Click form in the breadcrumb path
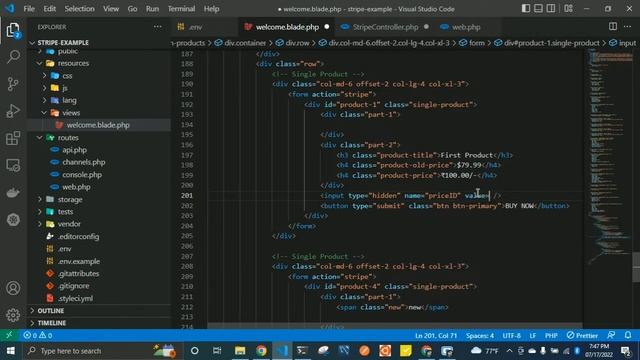Image resolution: width=640 pixels, height=360 pixels. [x=476, y=43]
